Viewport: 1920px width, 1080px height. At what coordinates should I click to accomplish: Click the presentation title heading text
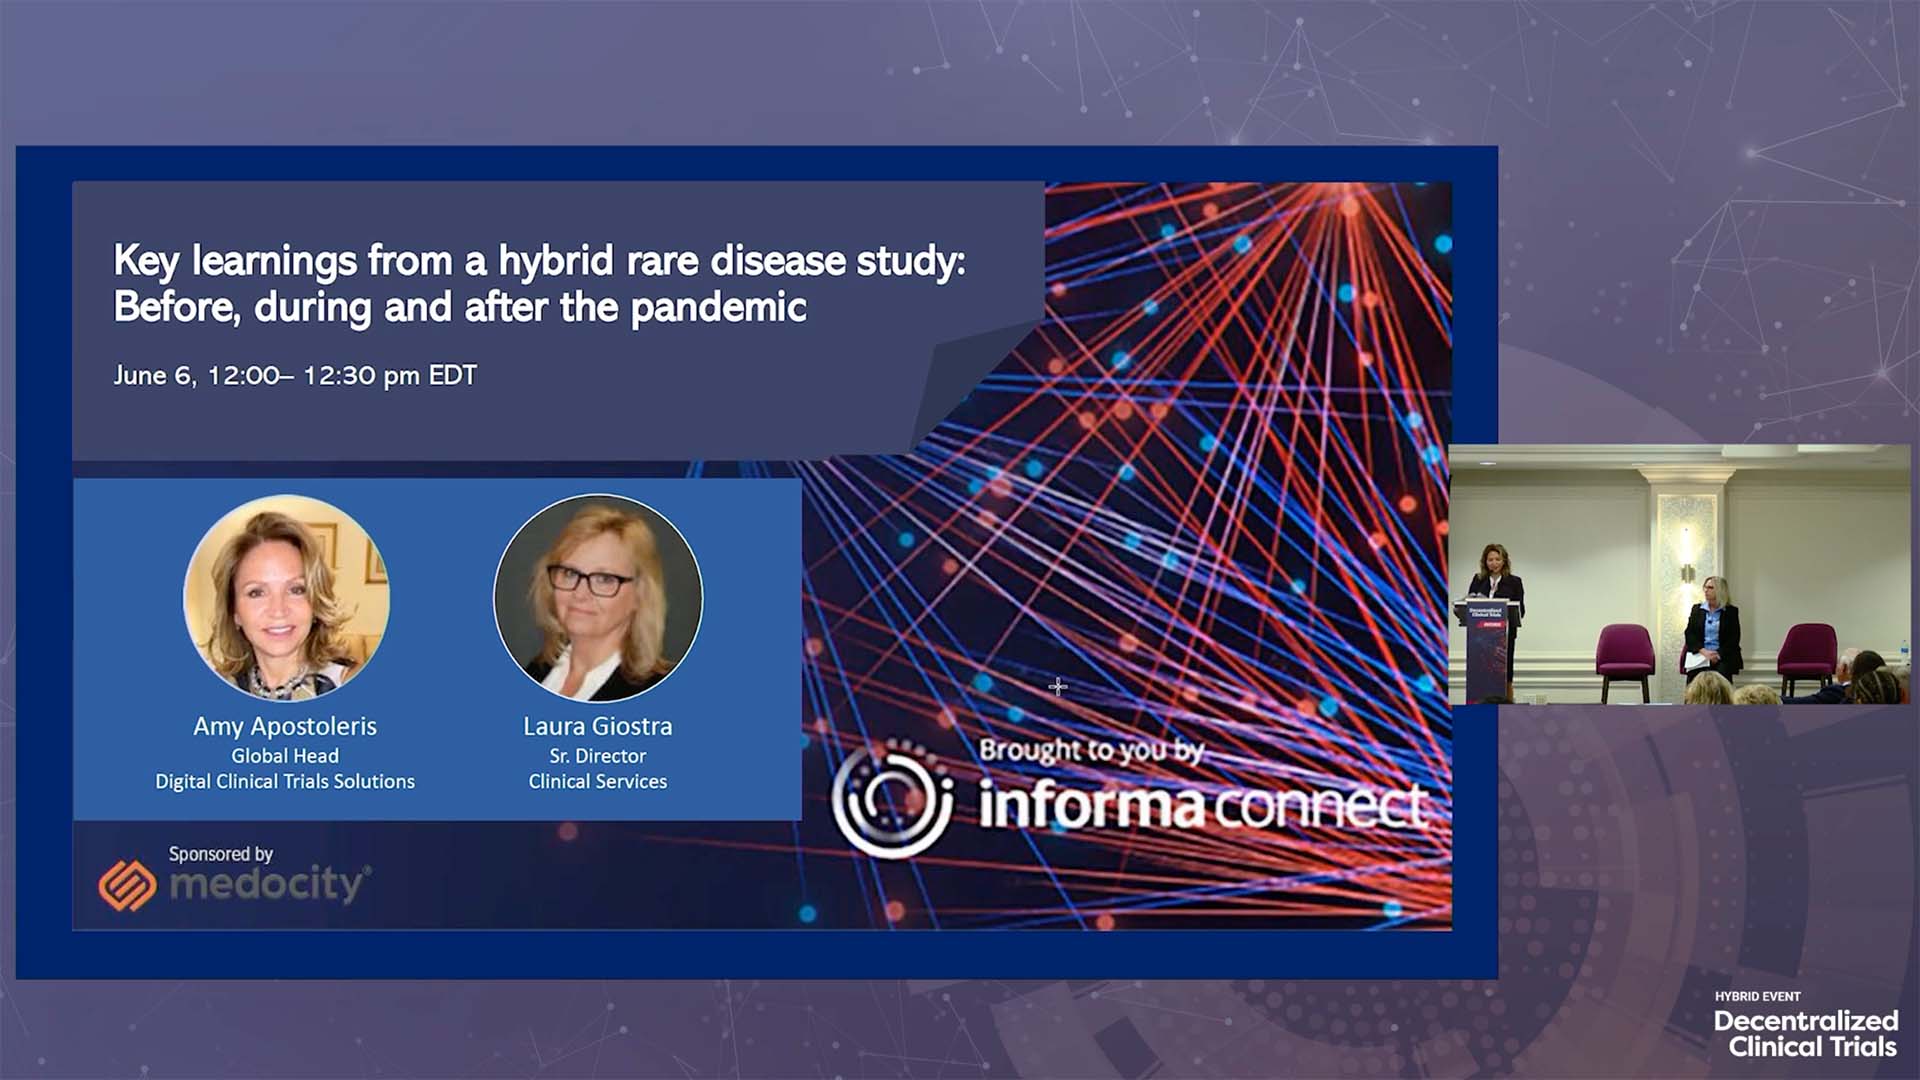point(538,283)
